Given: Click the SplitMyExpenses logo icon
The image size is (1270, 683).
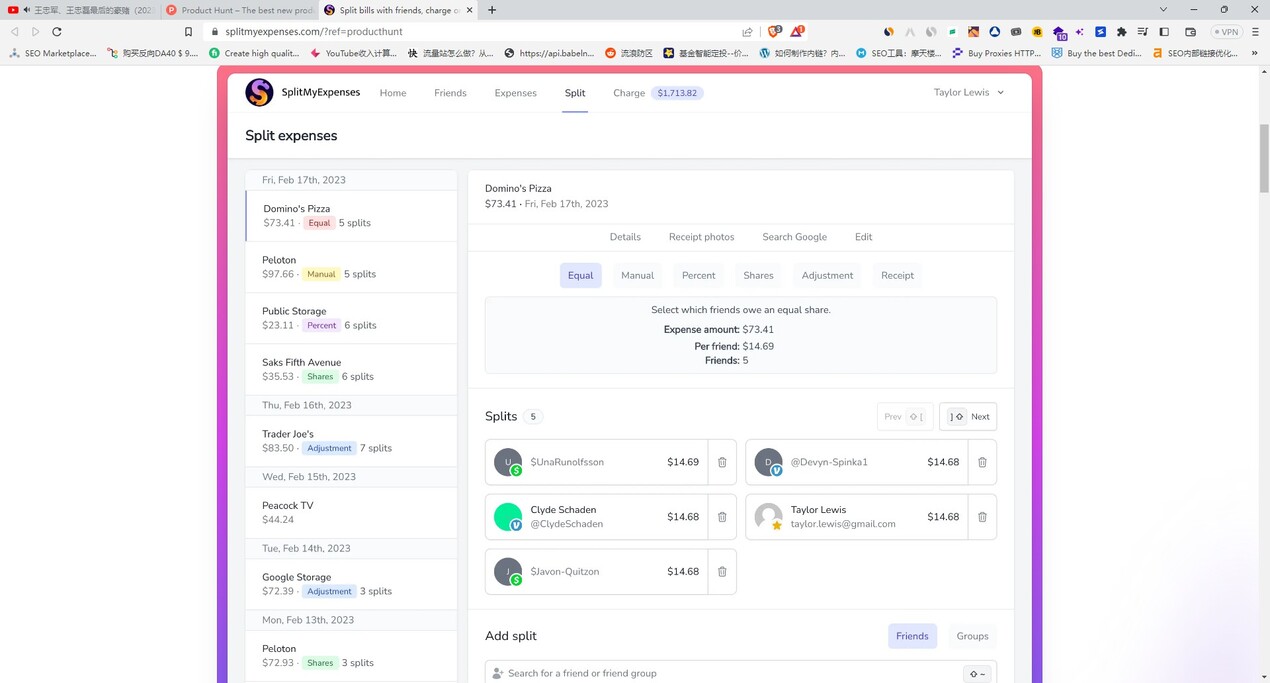Looking at the screenshot, I should click(259, 92).
